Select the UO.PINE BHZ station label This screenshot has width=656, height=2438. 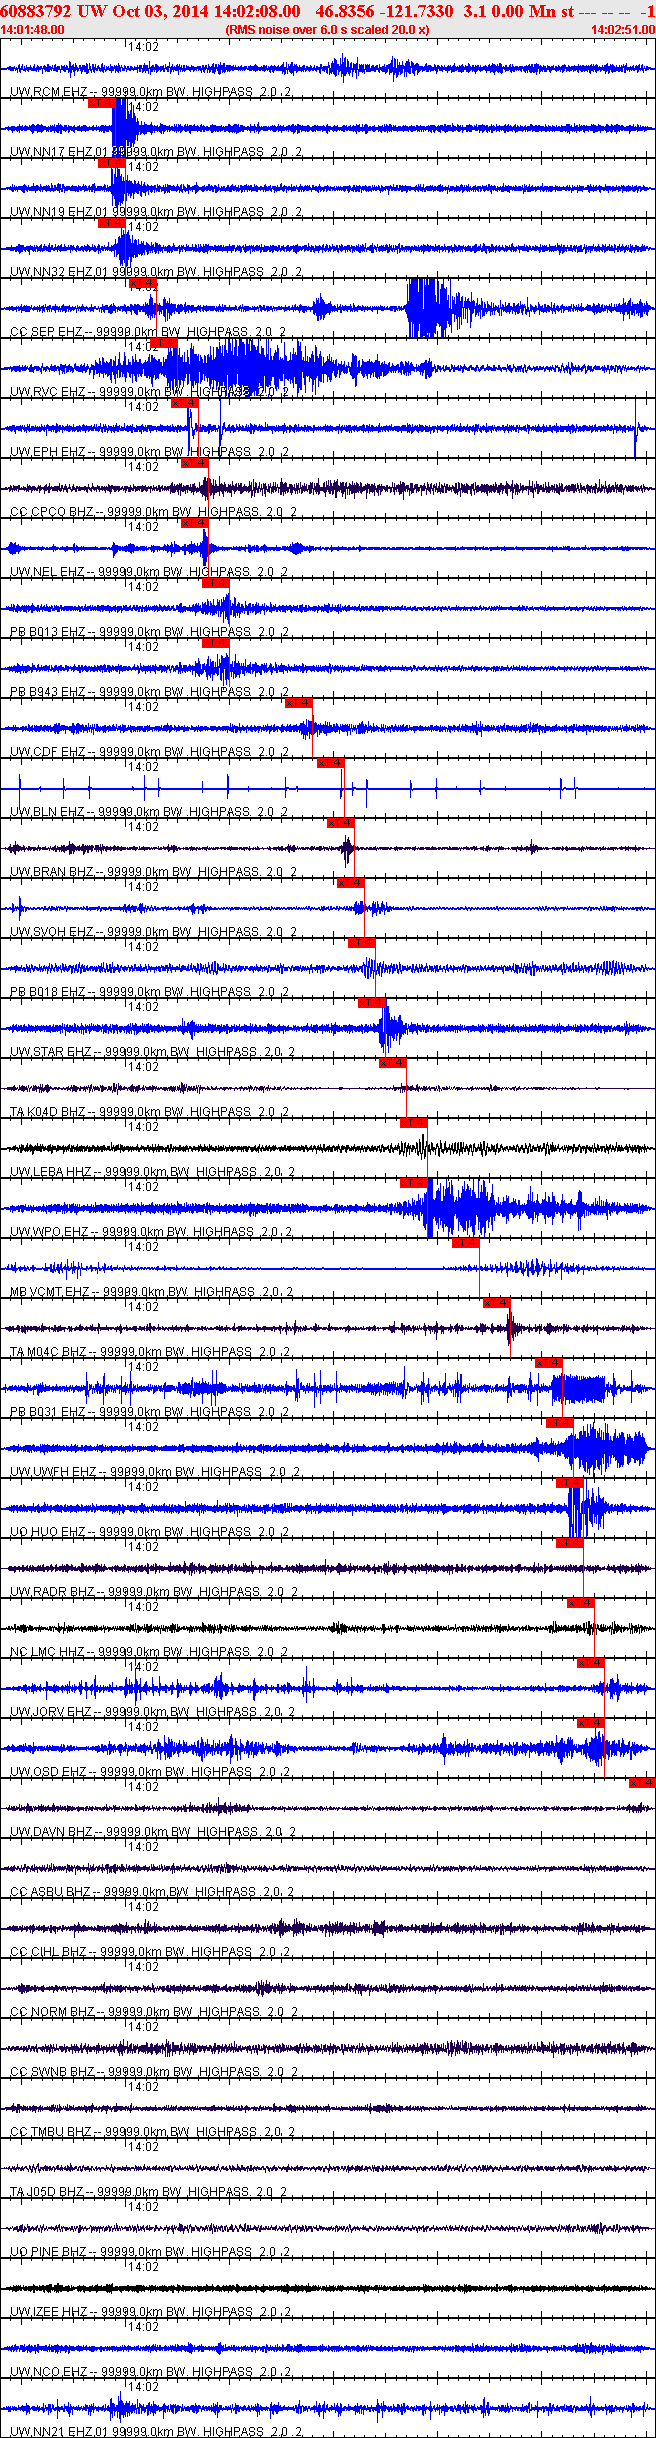coord(48,2252)
